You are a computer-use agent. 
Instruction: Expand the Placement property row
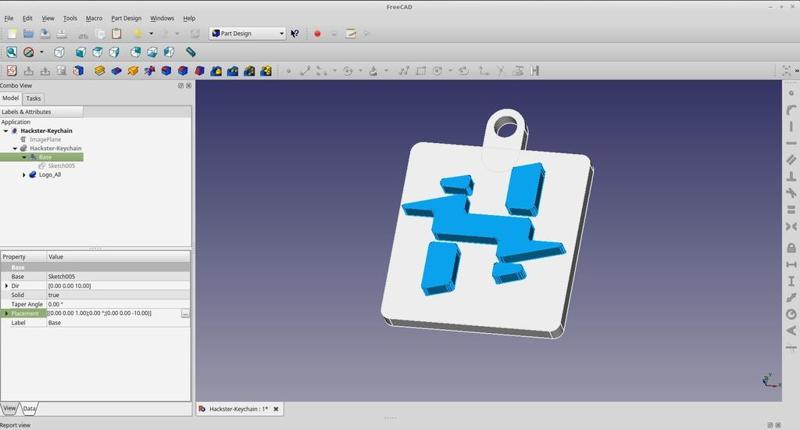click(6, 314)
